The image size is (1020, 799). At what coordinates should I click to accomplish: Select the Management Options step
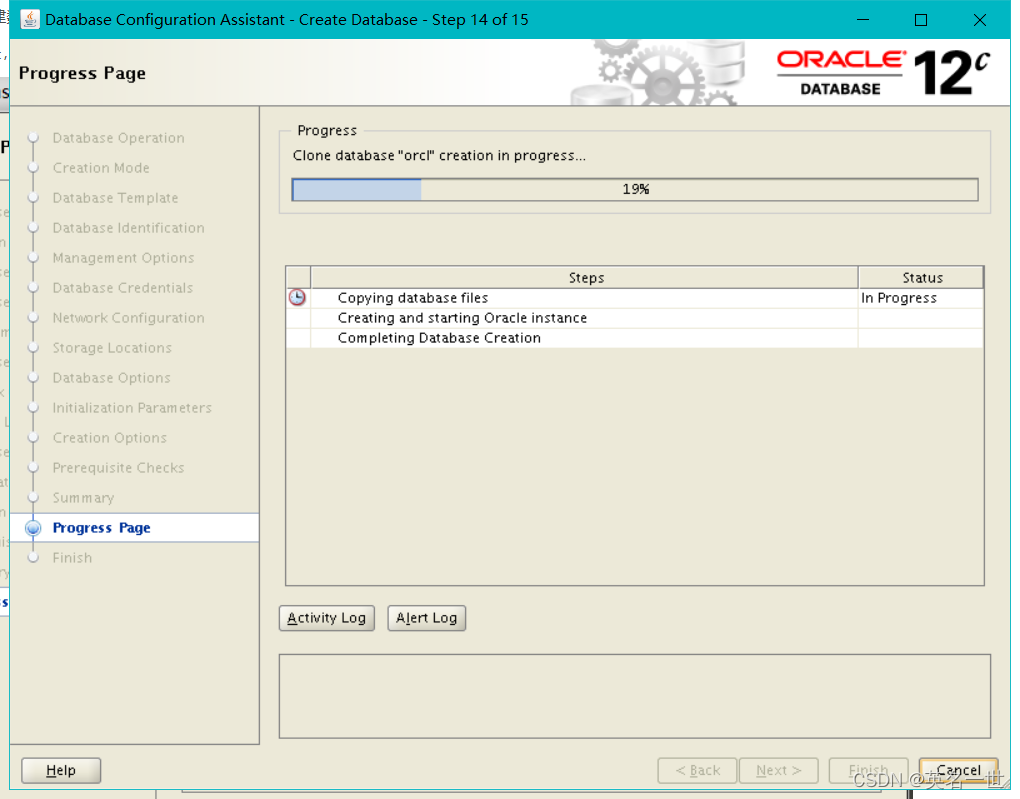pos(123,258)
